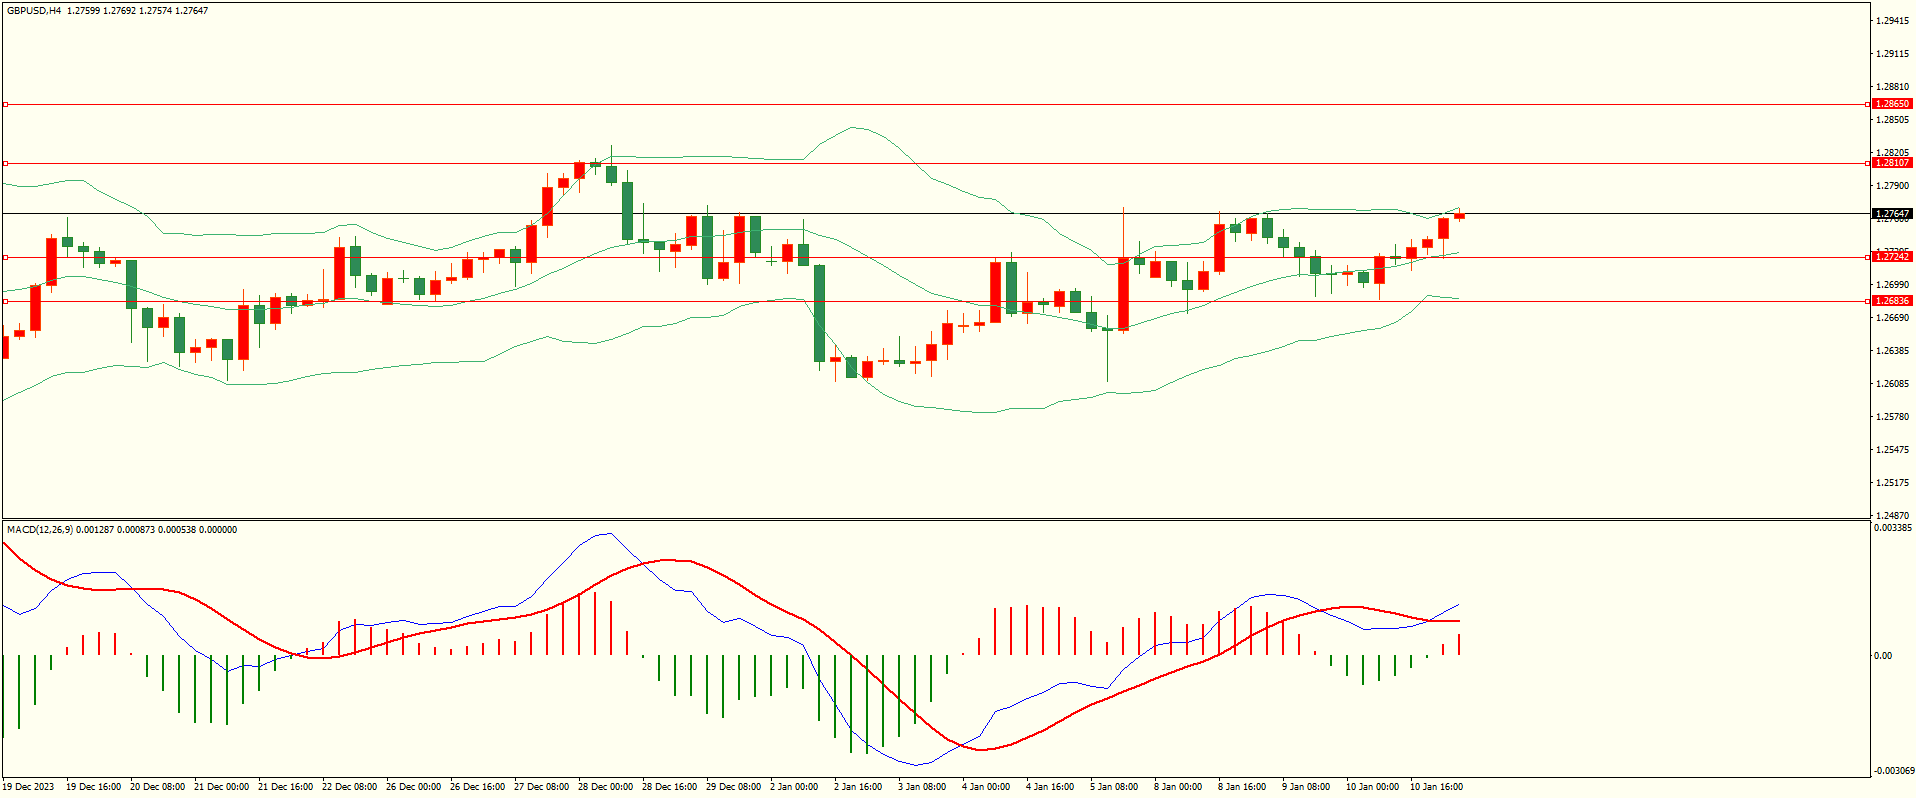
Task: Click the 1.27900 price axis value
Action: click(1893, 186)
